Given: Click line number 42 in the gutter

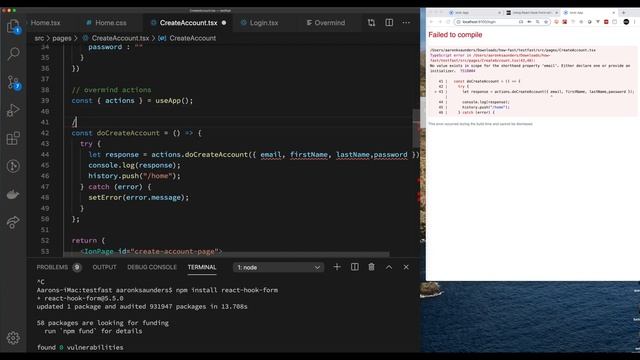Looking at the screenshot, I should 45,133.
